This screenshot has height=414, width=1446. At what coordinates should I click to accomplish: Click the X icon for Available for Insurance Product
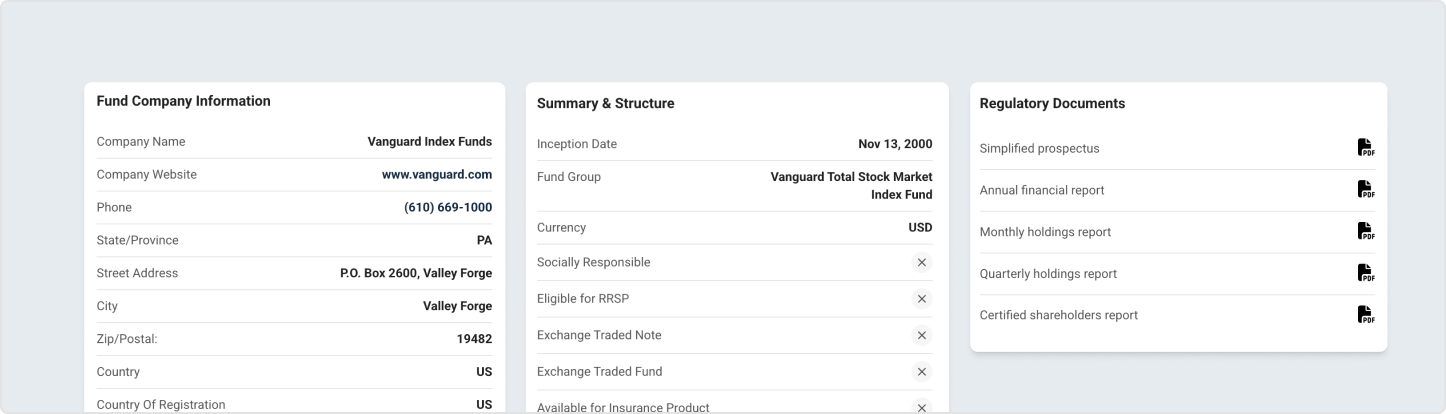click(x=922, y=407)
